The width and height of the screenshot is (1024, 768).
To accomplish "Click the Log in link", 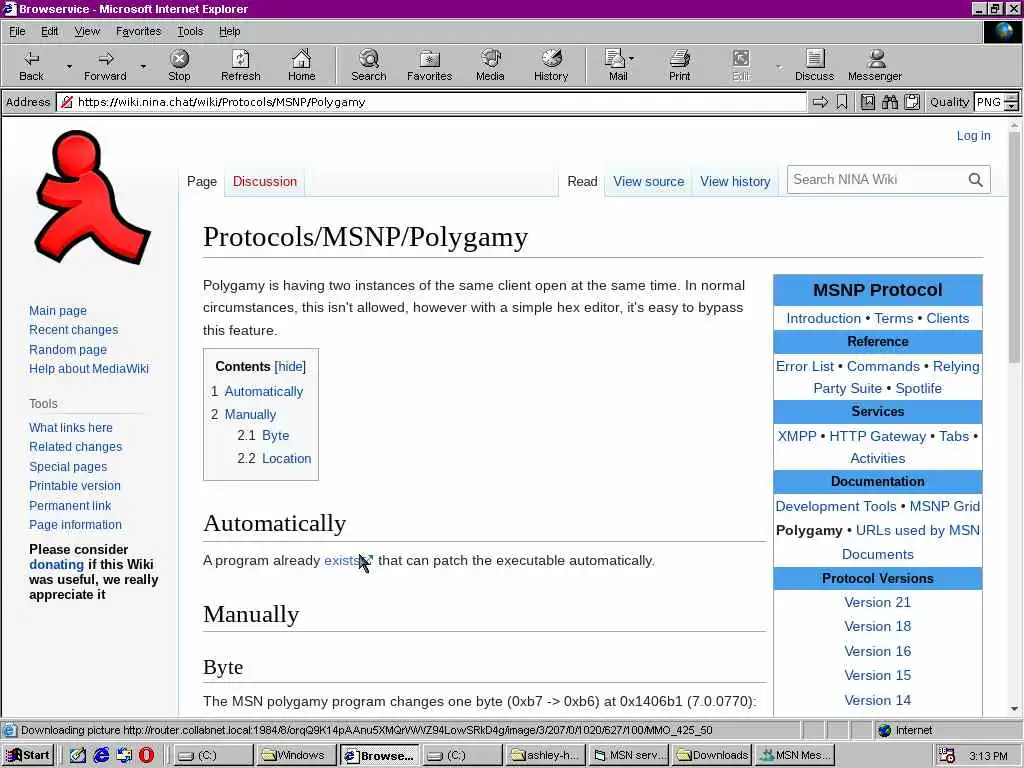I will 973,136.
